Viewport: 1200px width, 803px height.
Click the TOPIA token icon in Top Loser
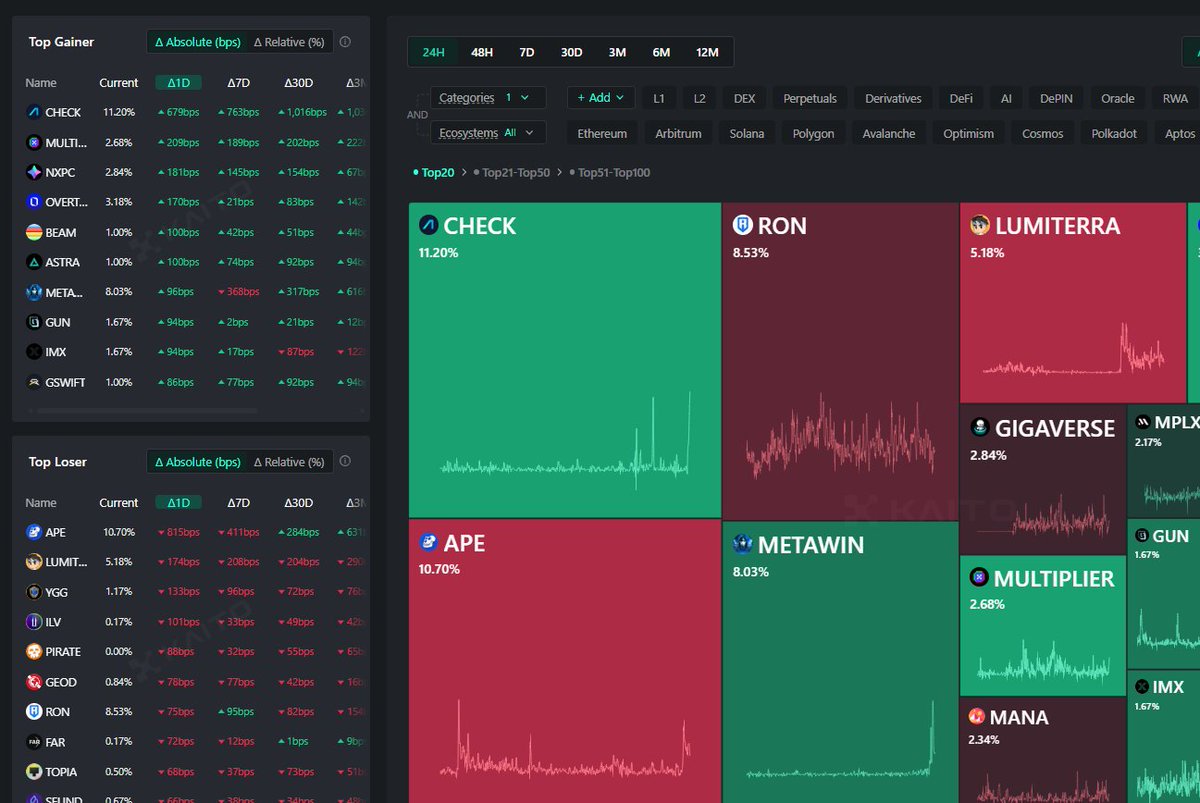tap(33, 772)
